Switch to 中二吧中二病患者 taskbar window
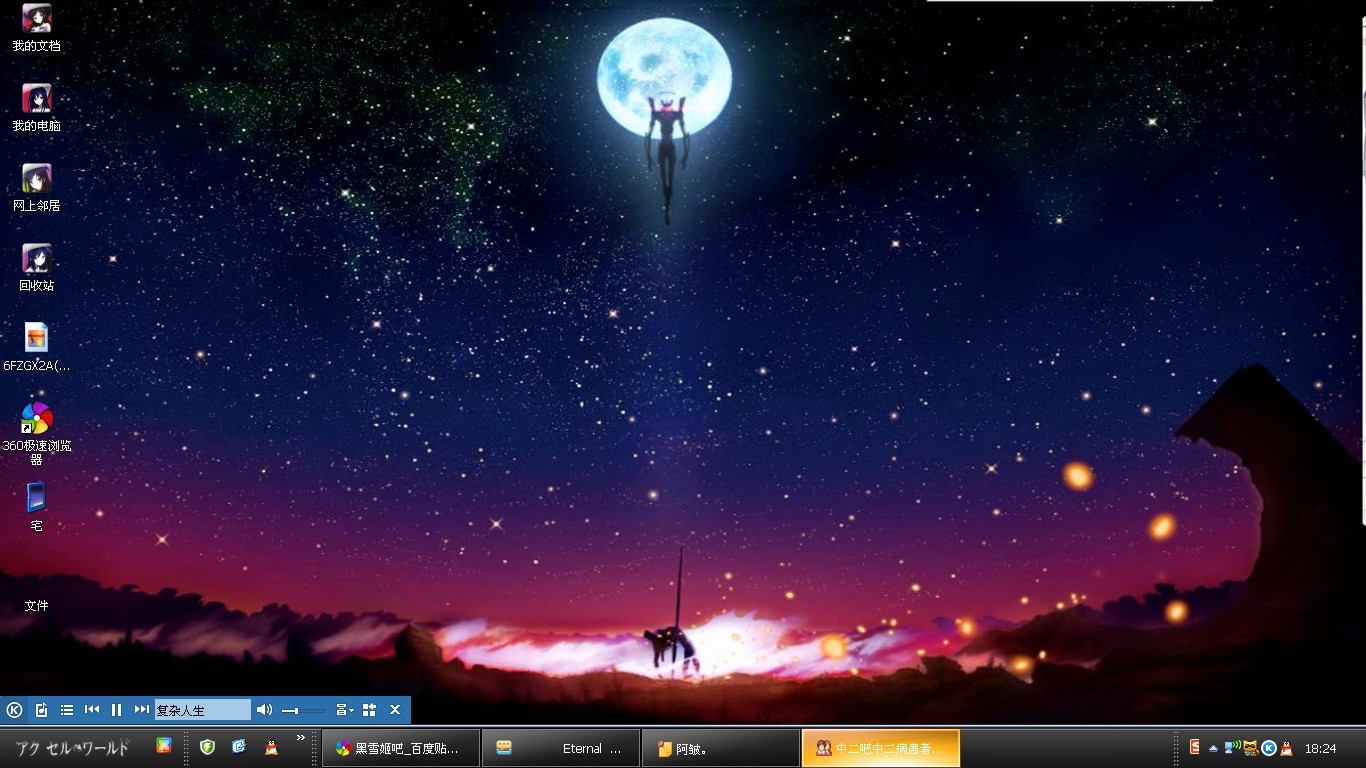 (x=881, y=748)
